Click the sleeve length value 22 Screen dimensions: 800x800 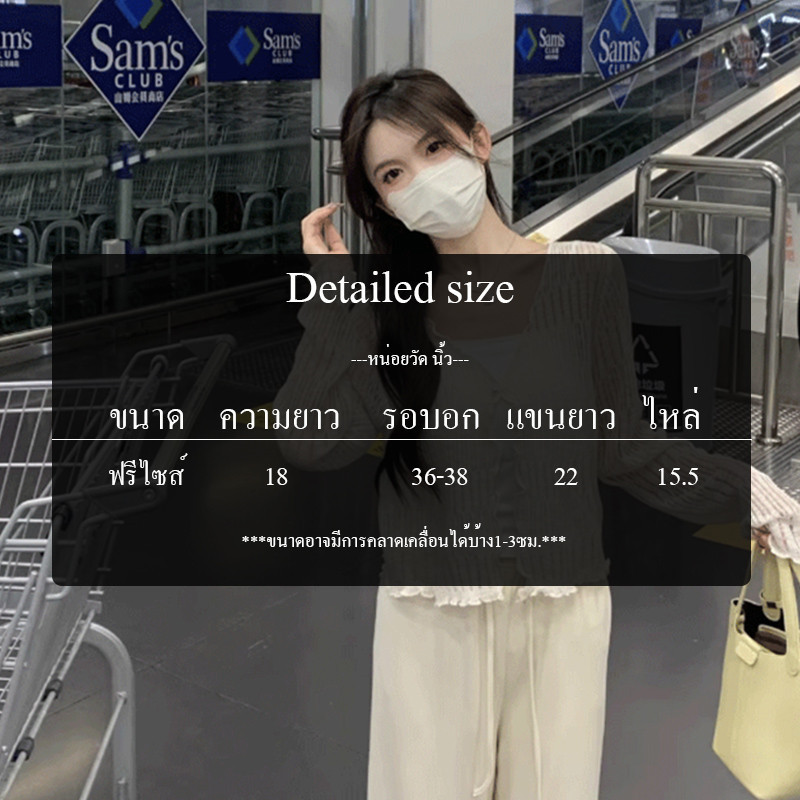coord(566,477)
